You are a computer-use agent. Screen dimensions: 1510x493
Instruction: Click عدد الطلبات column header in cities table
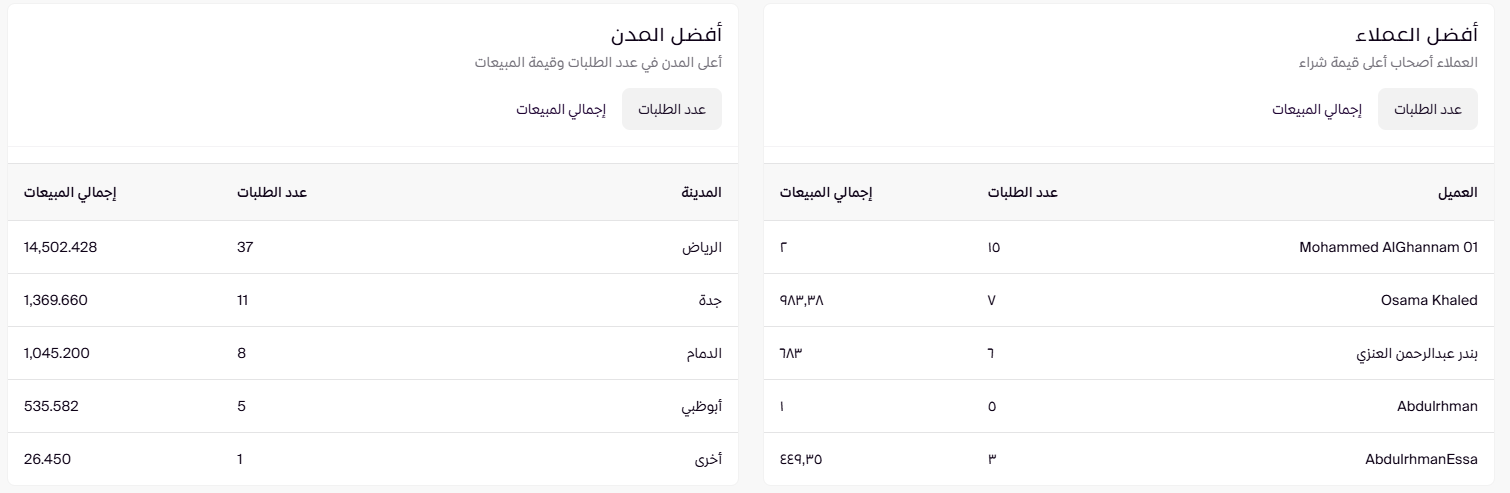coord(271,192)
